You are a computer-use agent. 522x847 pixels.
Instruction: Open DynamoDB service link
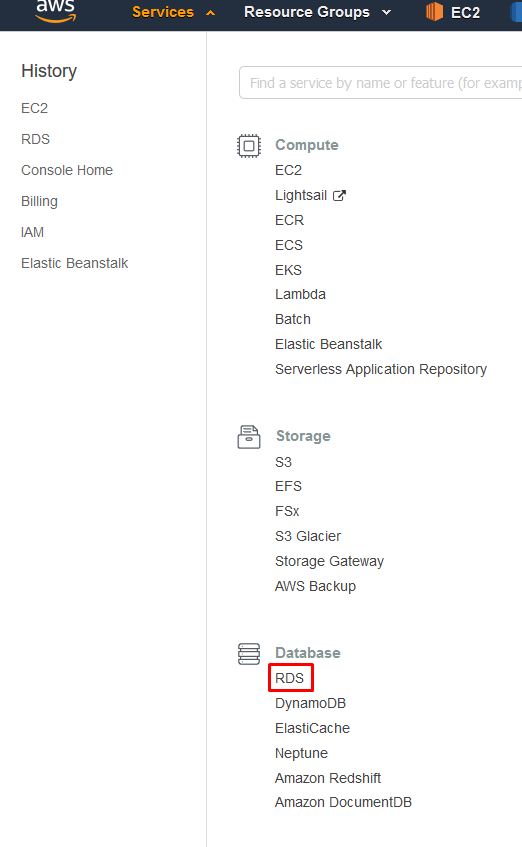310,703
